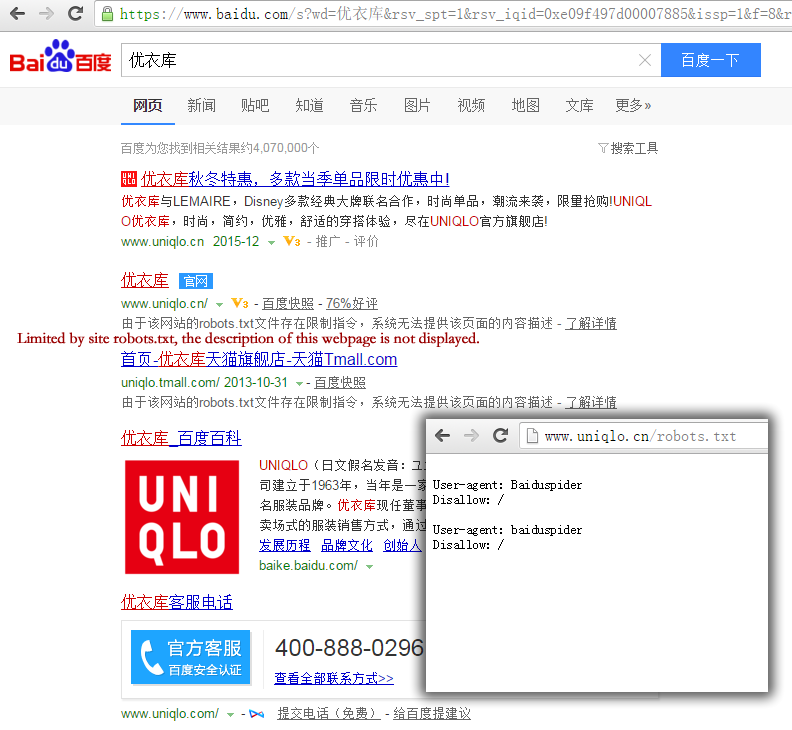Reload the robots.txt window page

coord(501,435)
